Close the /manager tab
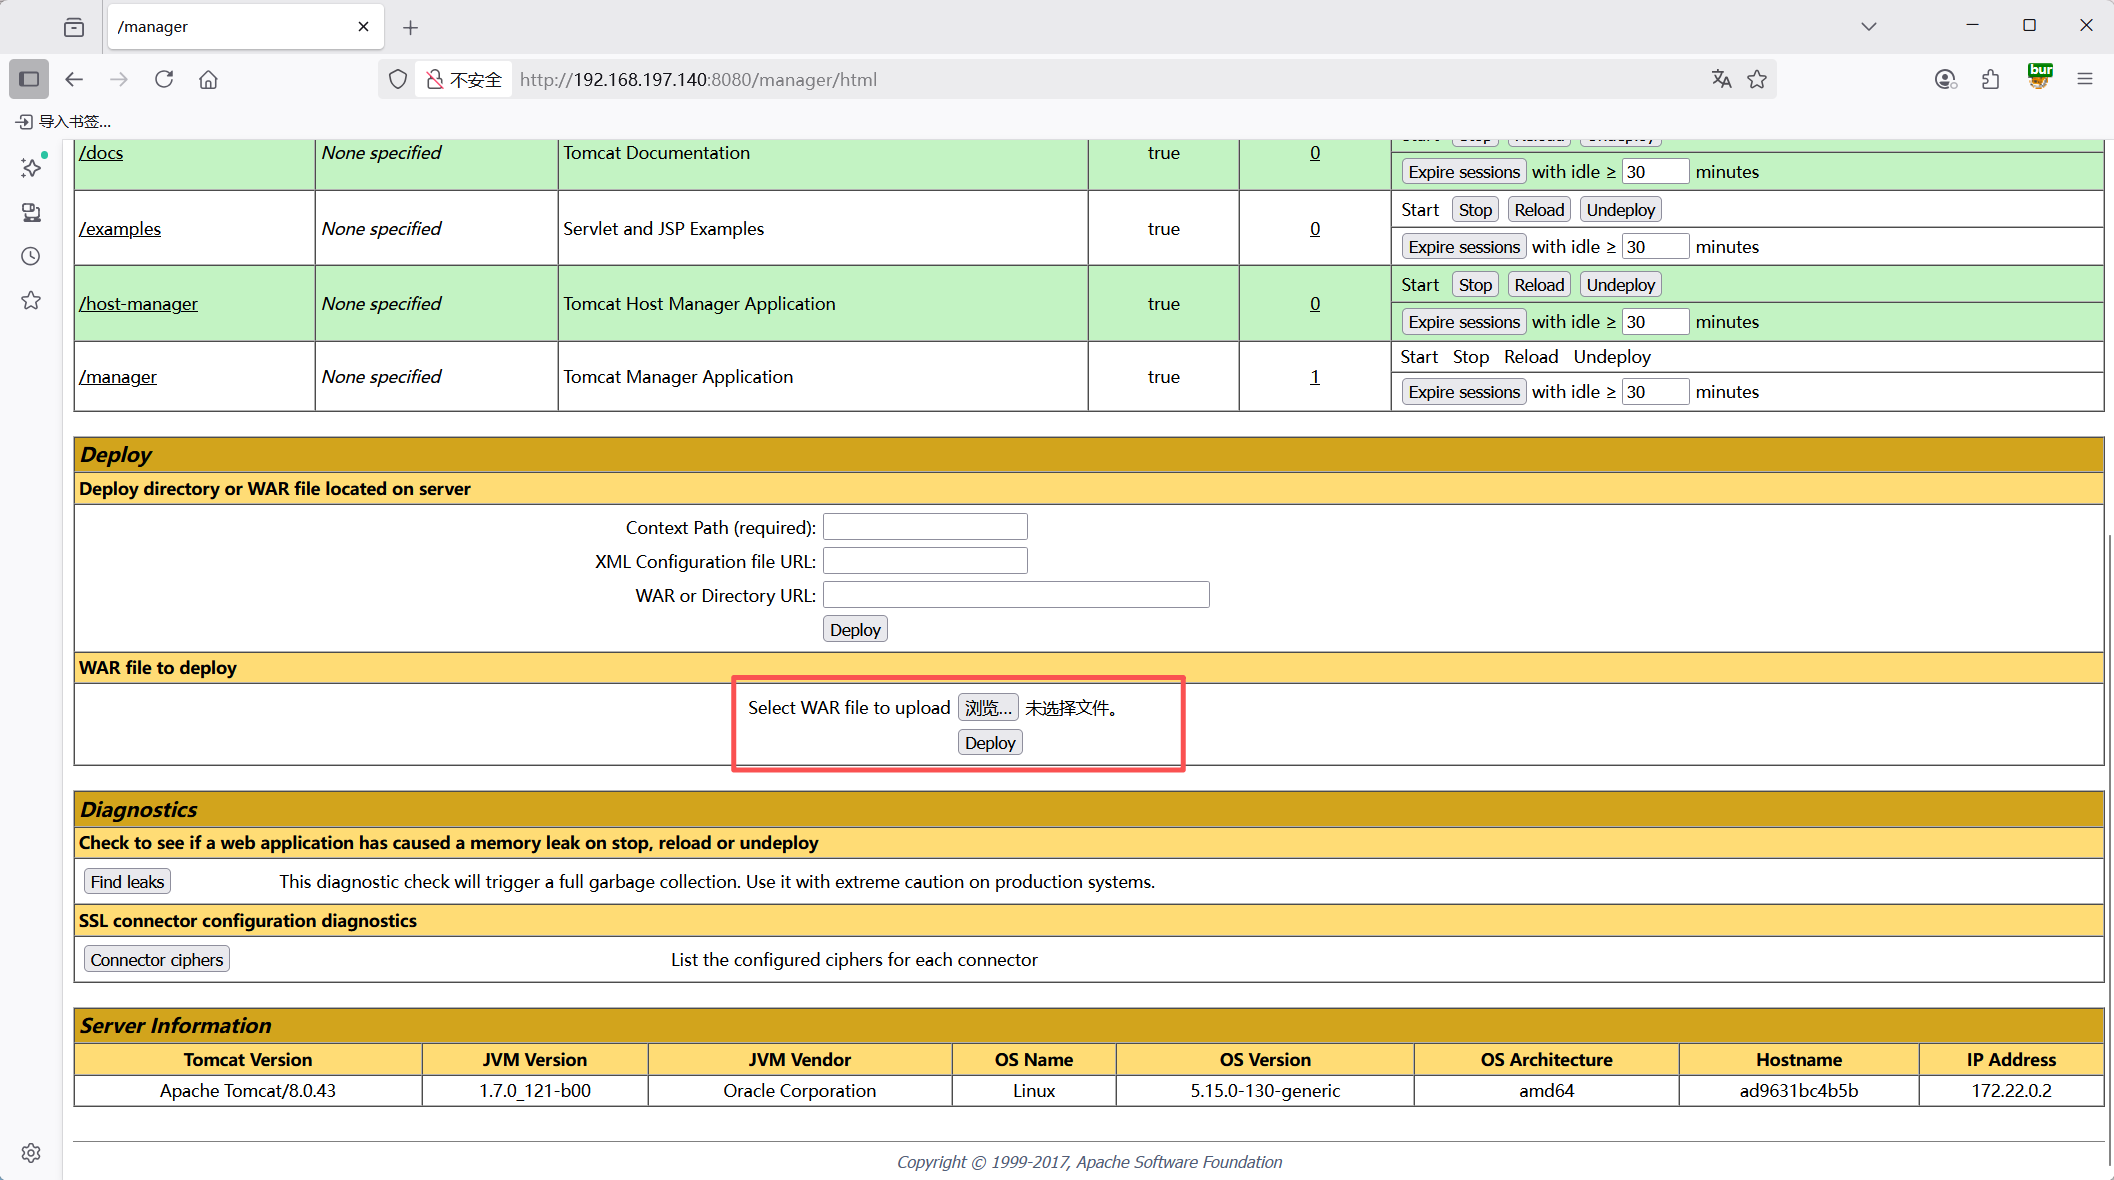 (363, 27)
